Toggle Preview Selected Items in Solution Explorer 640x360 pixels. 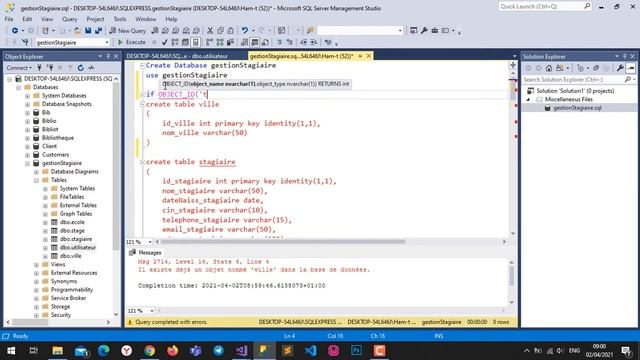coord(631,68)
